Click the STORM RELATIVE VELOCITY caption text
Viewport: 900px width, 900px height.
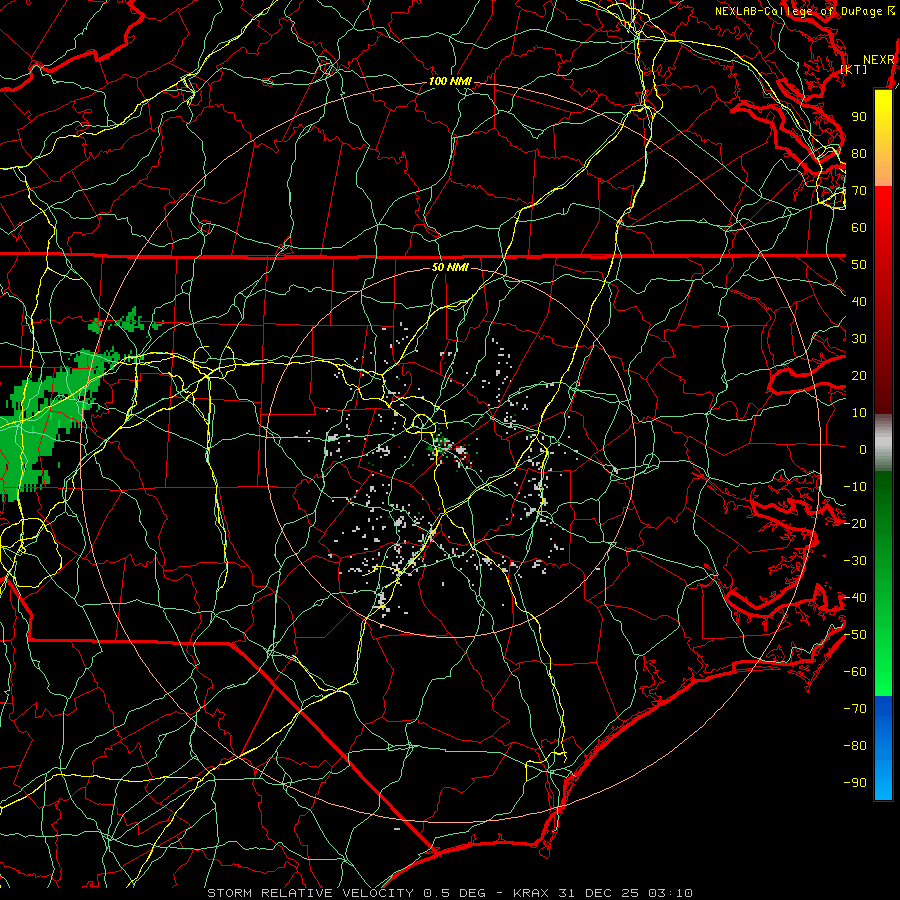(310, 893)
